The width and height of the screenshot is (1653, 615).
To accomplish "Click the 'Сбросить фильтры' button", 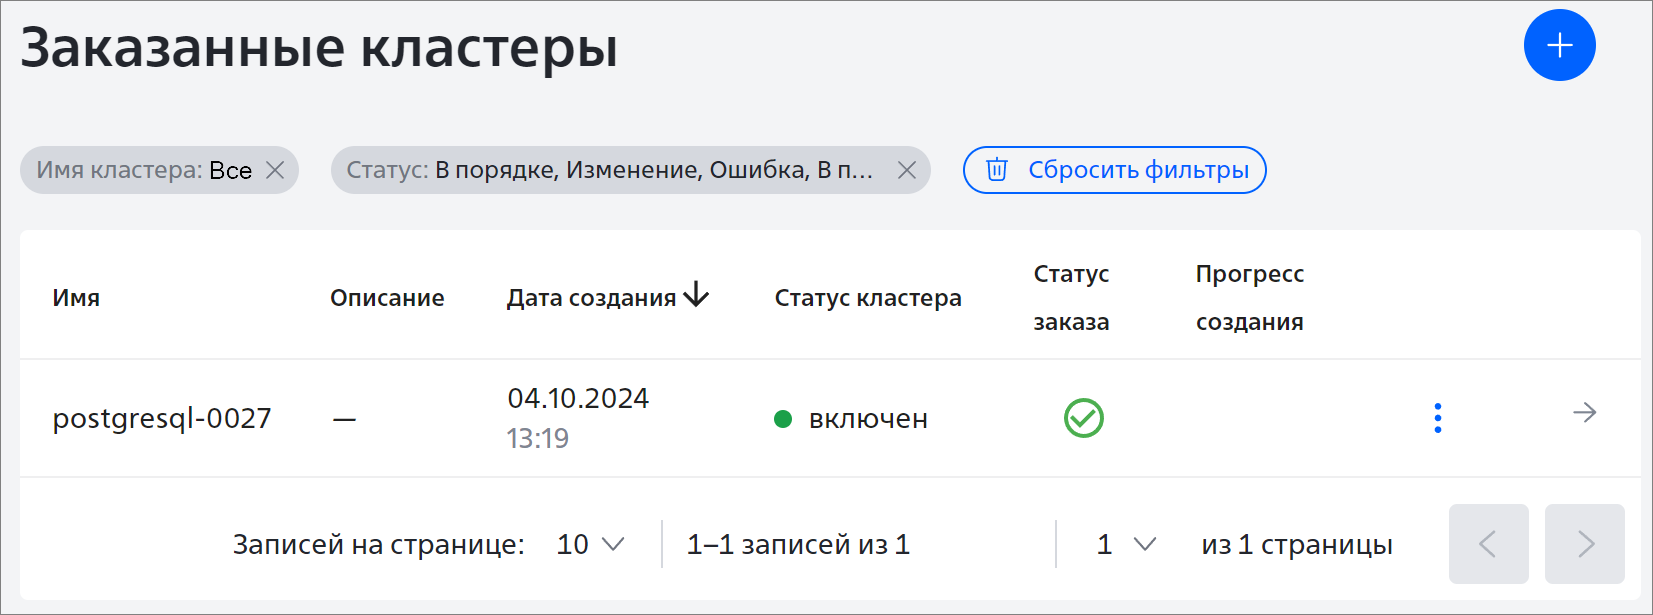I will click(x=1114, y=170).
